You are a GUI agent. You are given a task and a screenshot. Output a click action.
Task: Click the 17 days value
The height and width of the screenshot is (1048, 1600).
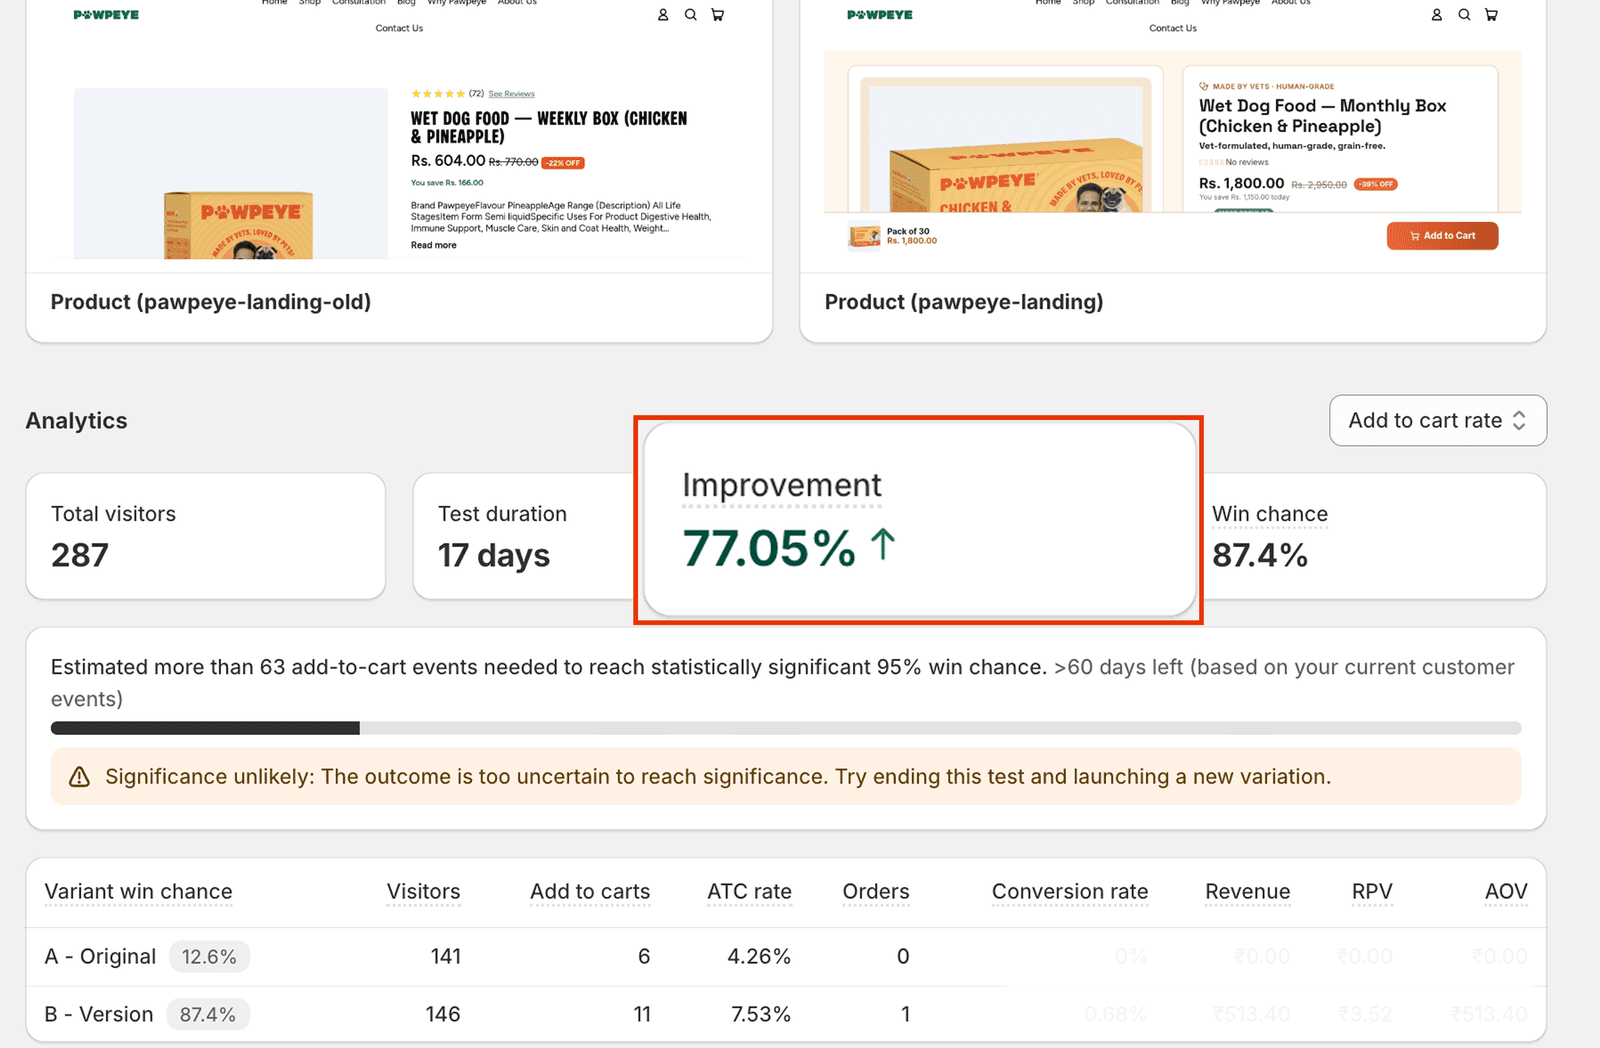pos(494,556)
